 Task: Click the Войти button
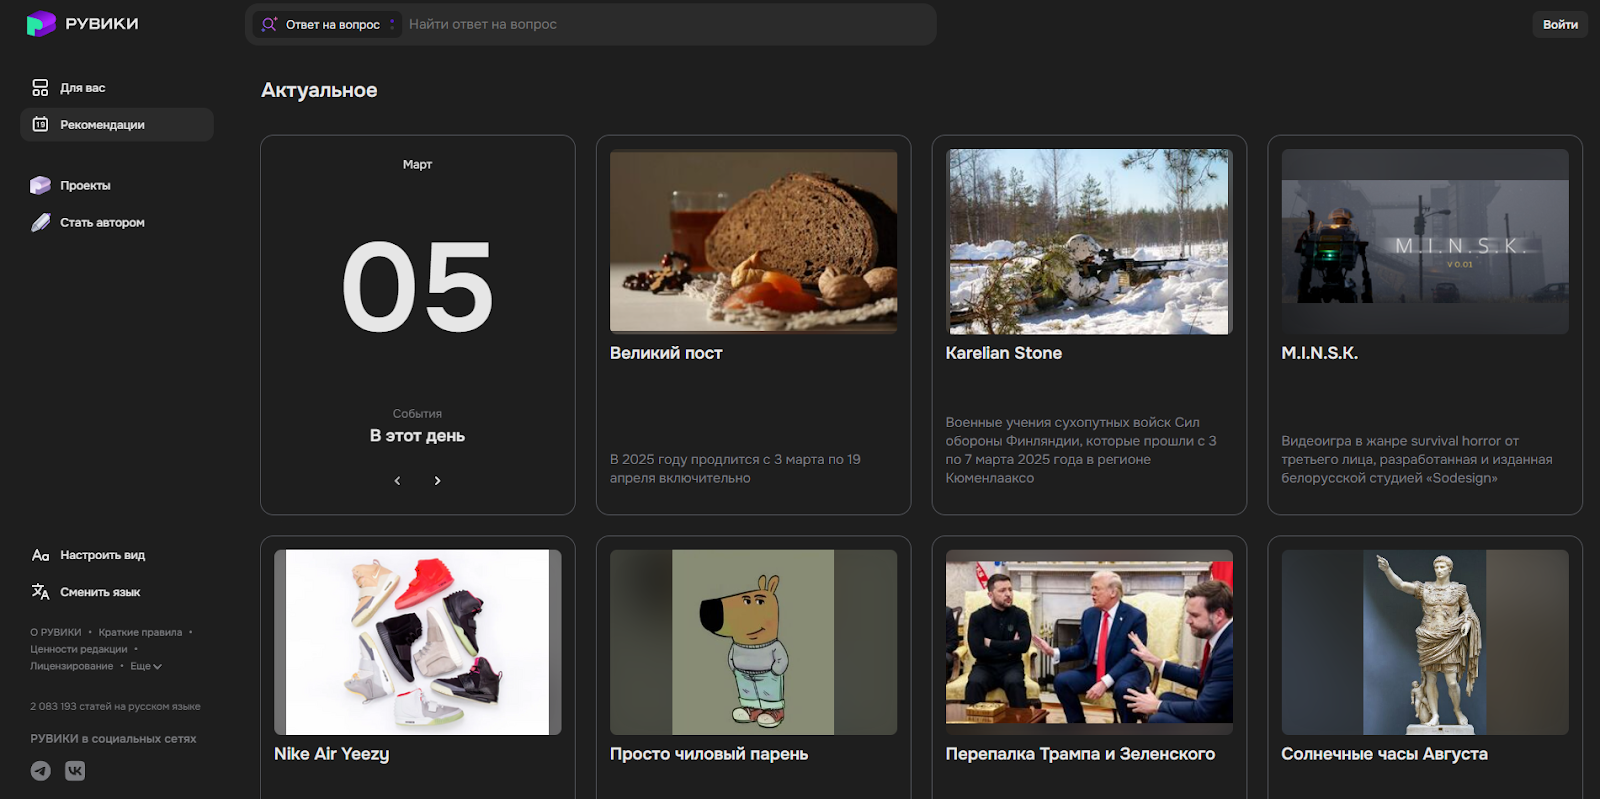coord(1560,24)
